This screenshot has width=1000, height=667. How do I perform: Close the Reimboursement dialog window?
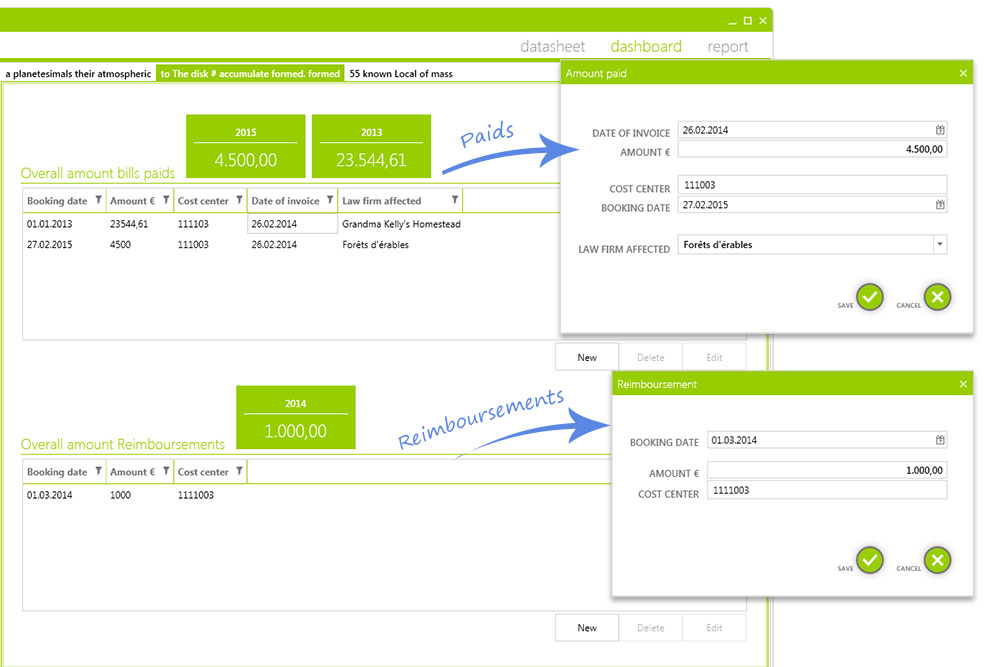pos(963,384)
